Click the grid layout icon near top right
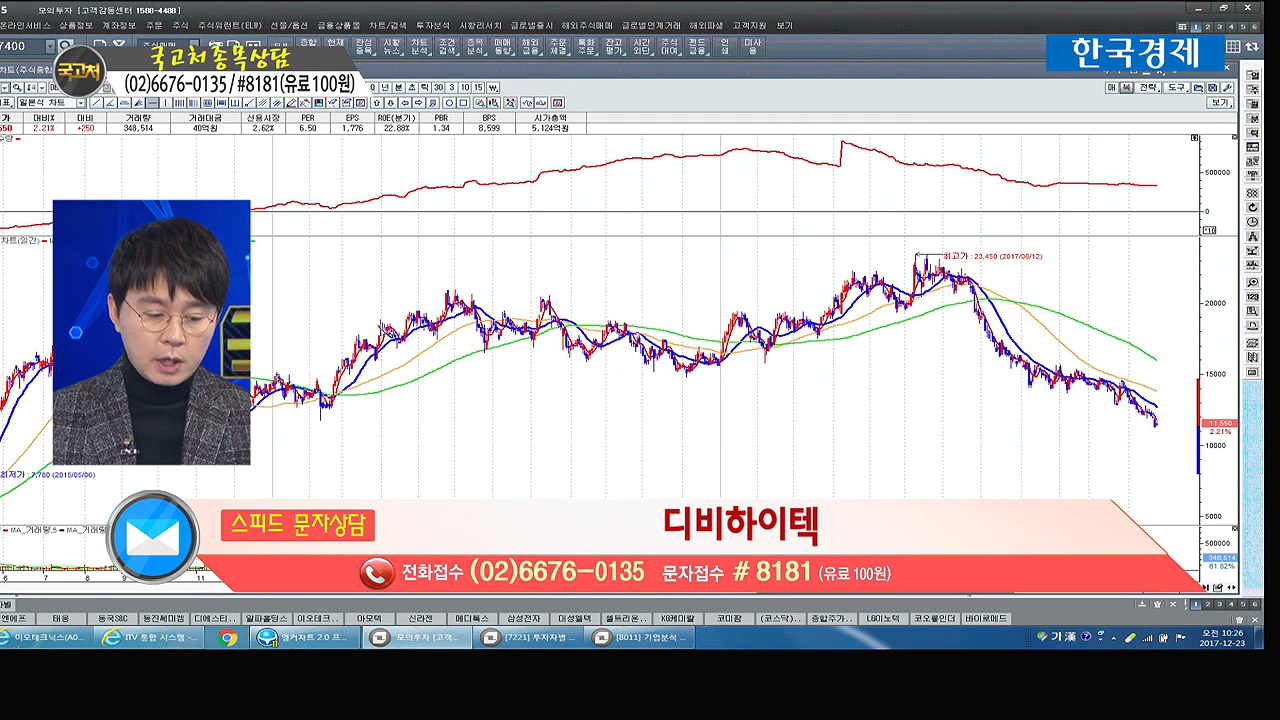Screen dimensions: 1280x720 pyautogui.click(x=1233, y=47)
